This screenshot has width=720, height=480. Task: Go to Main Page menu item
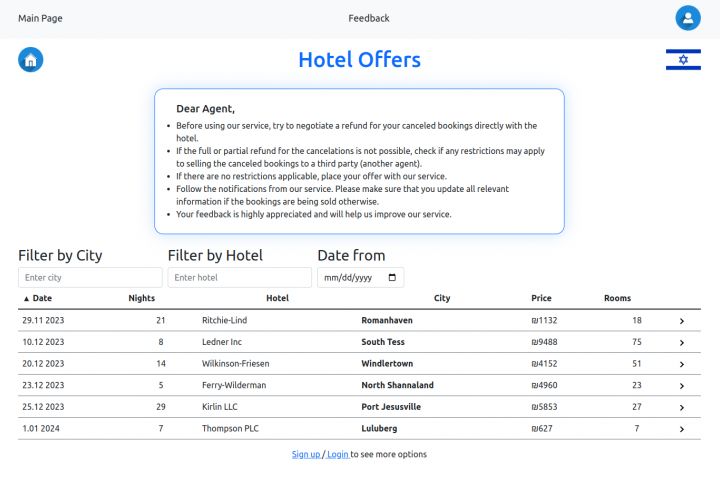(40, 18)
